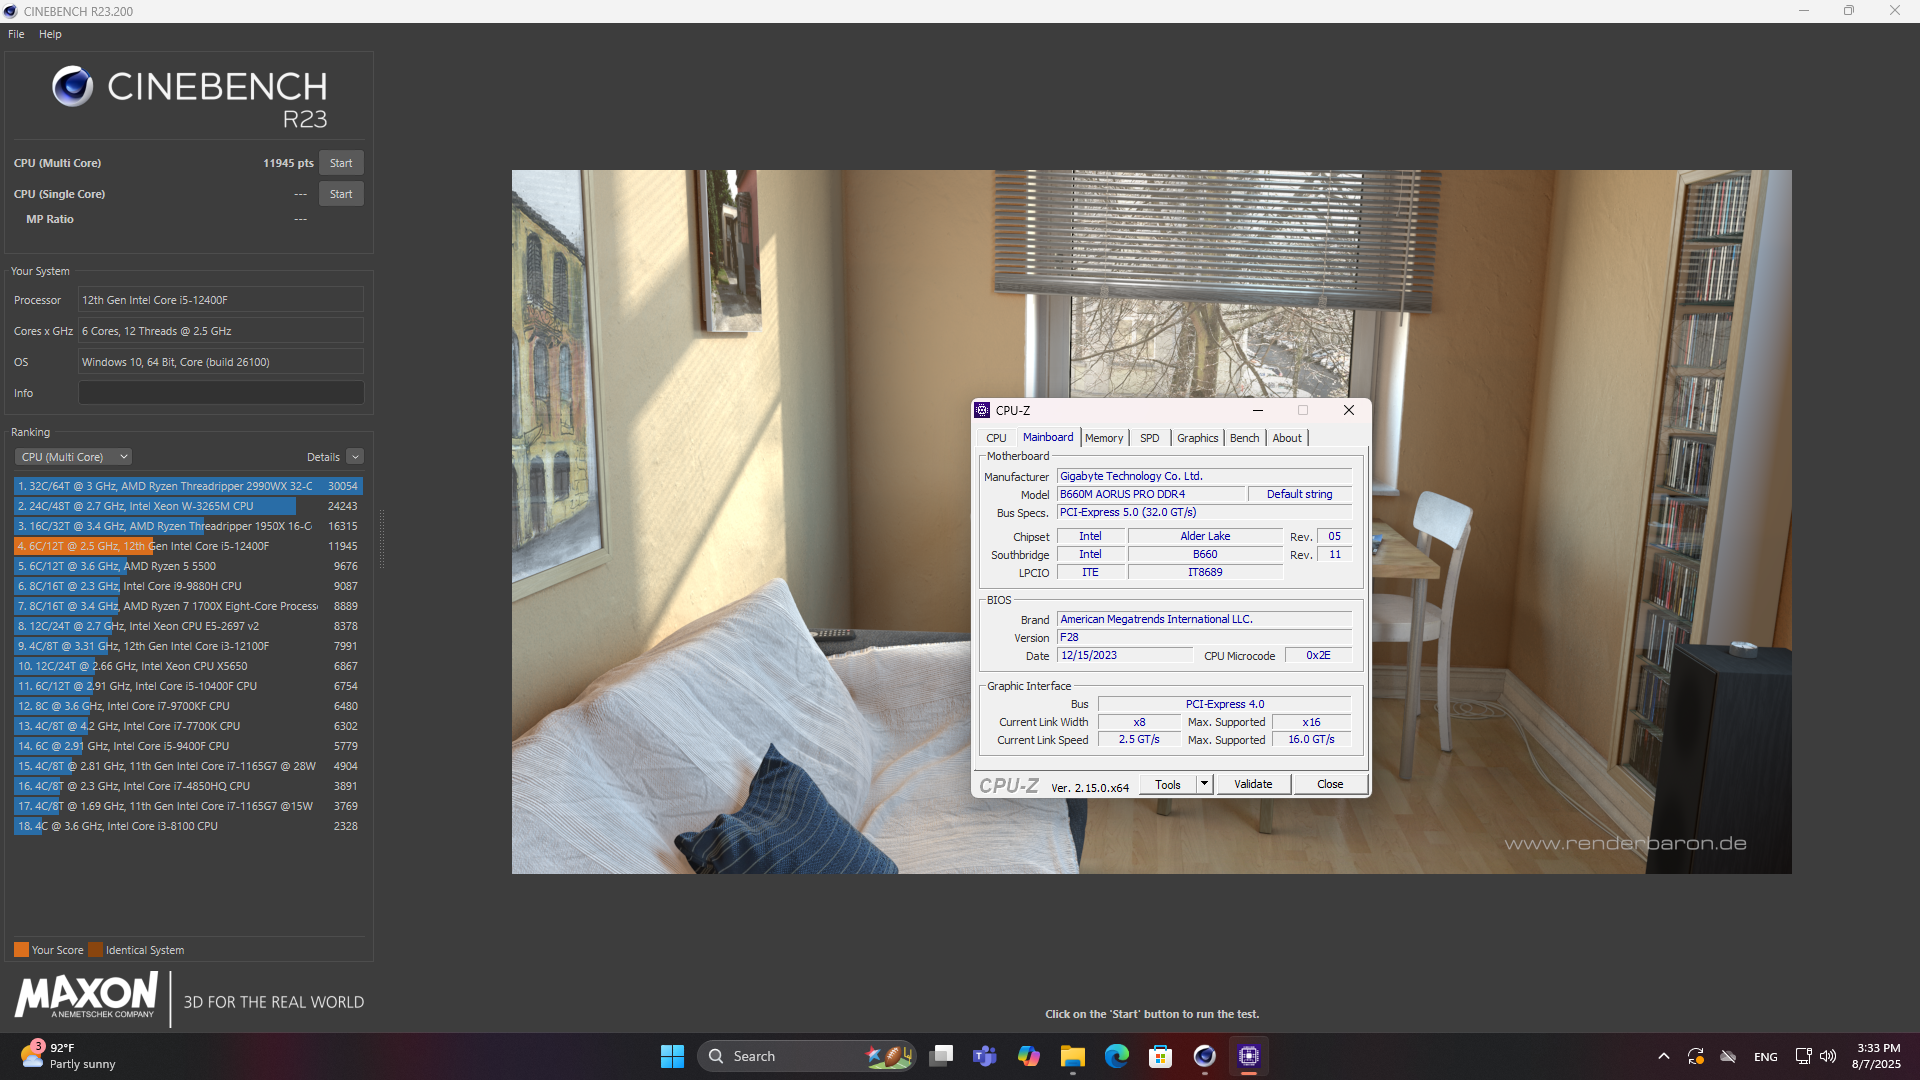Click the CPU-Z title bar icon
The width and height of the screenshot is (1920, 1080).
pyautogui.click(x=982, y=410)
